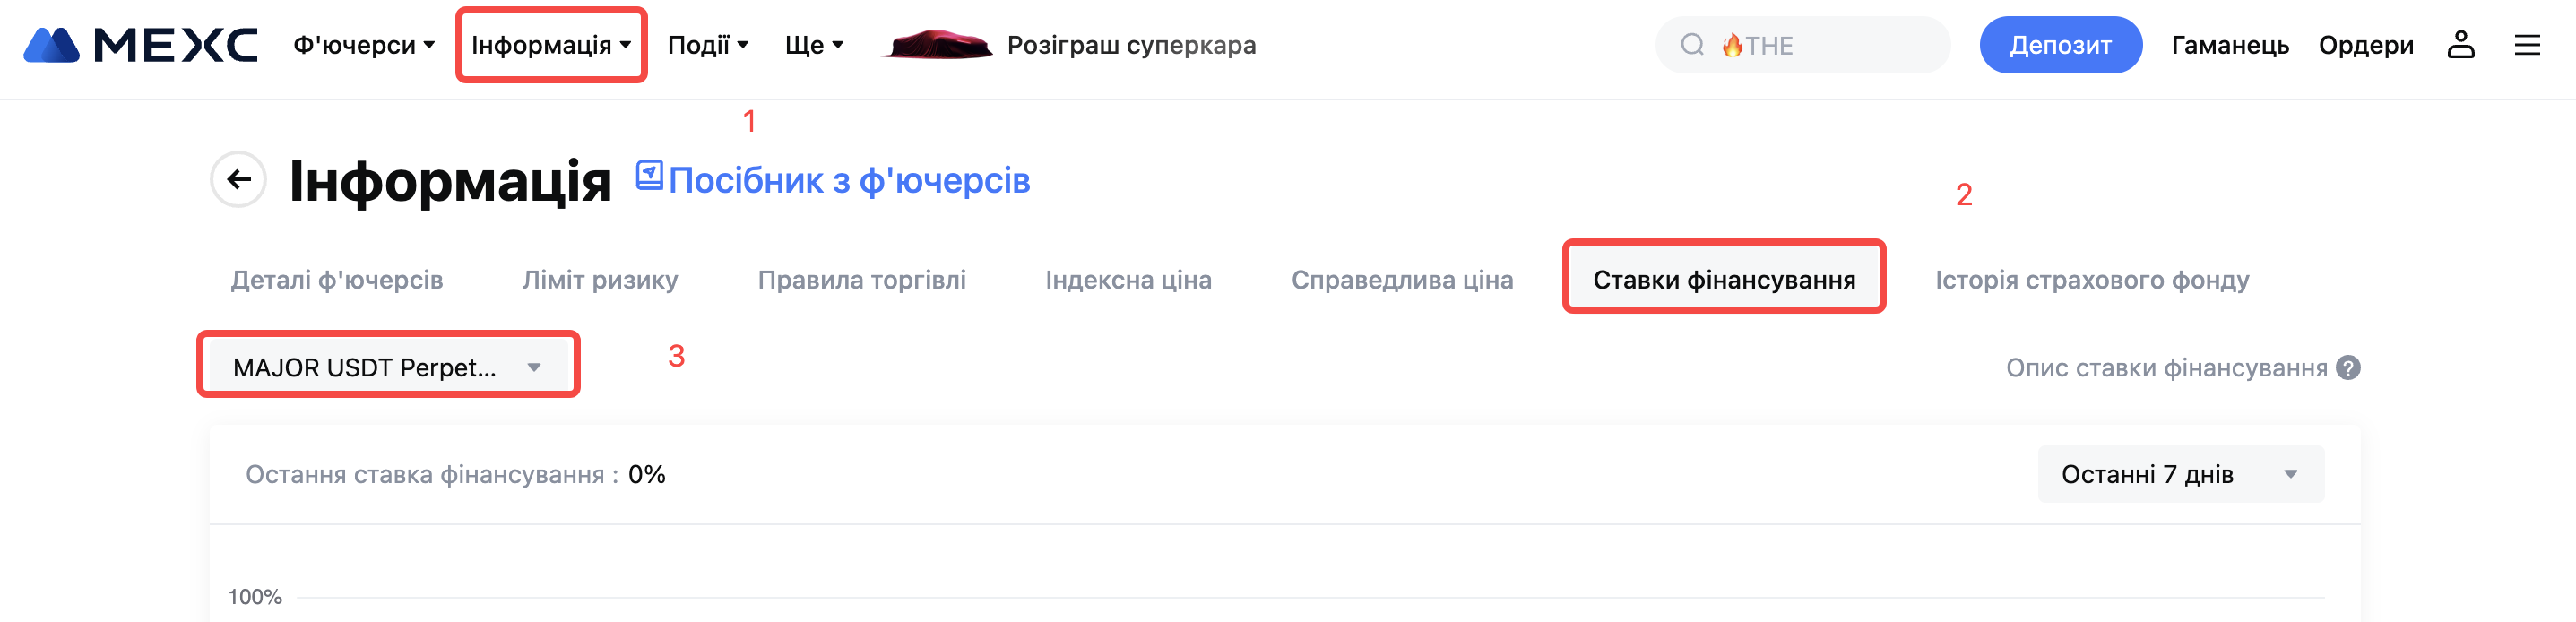Click the supercar giveaway image

pos(936,45)
